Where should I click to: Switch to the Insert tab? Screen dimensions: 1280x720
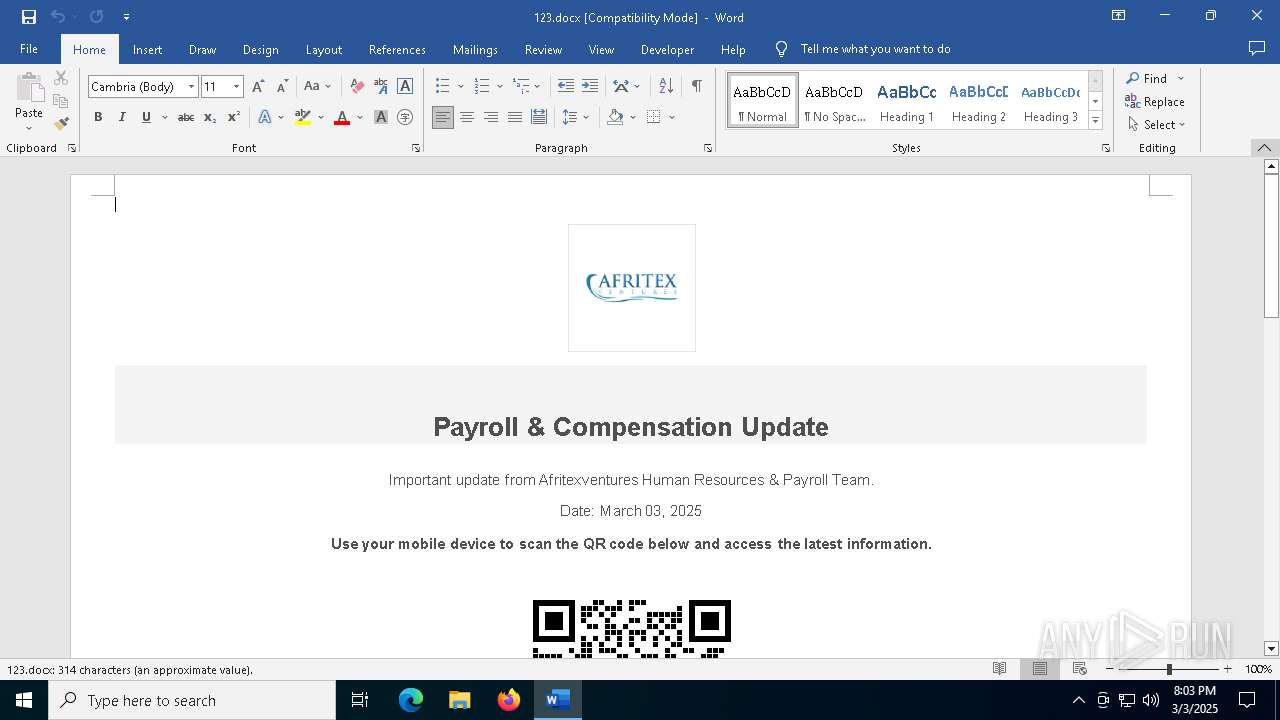[147, 49]
